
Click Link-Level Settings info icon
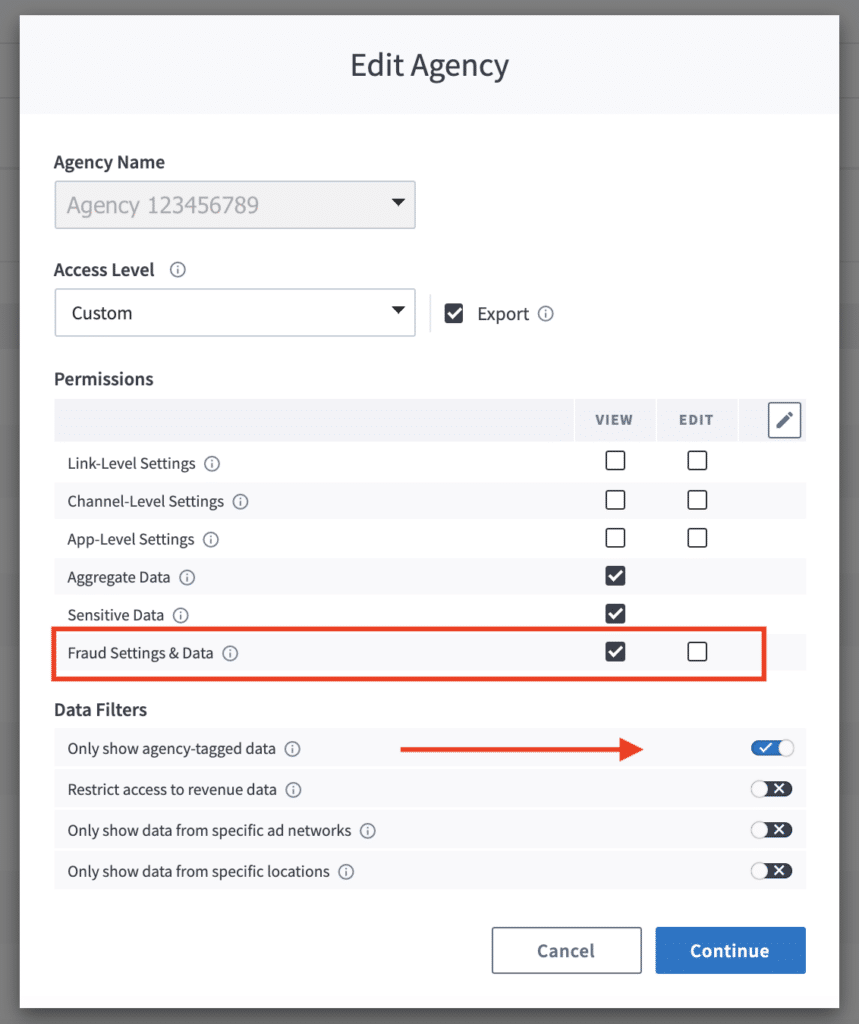coord(212,464)
